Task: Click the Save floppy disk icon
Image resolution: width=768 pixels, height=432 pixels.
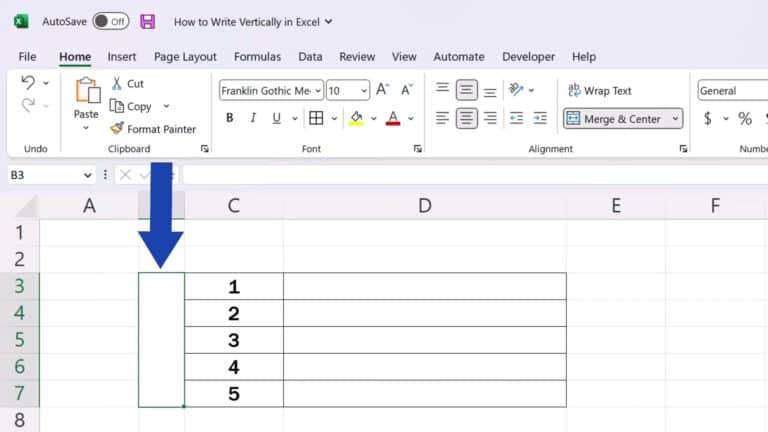Action: [148, 21]
